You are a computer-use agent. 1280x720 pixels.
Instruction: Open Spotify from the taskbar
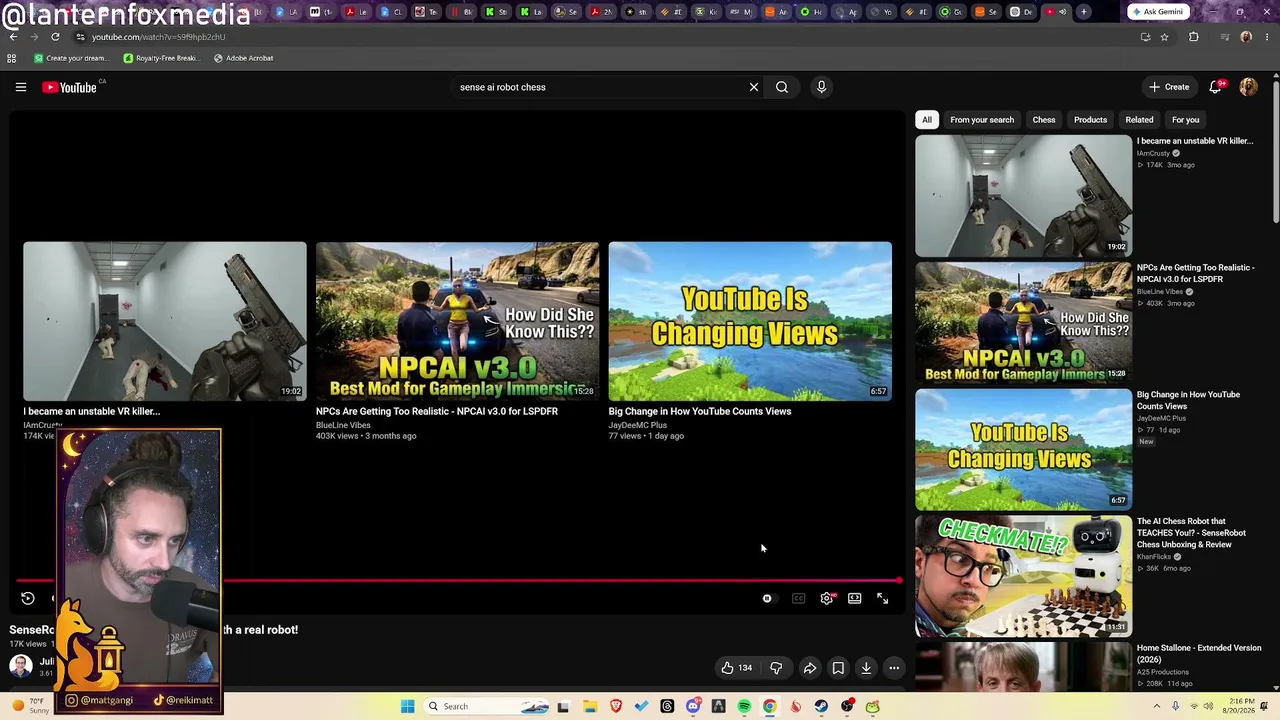coord(744,706)
